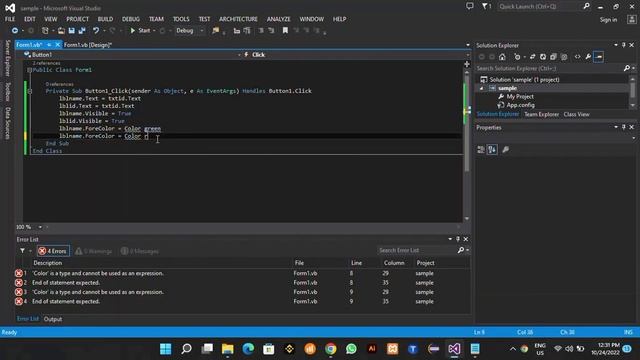Click the green Start debugging button
640x360 pixels.
tap(140, 31)
